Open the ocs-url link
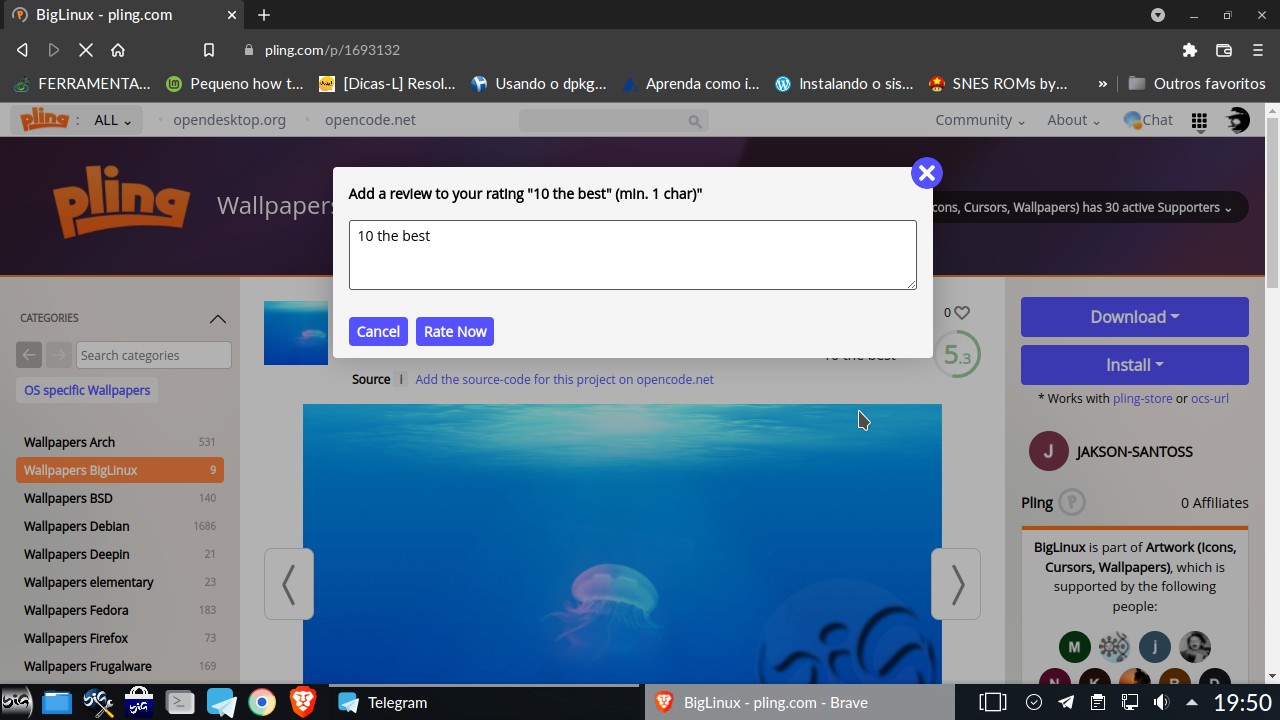The width and height of the screenshot is (1280, 720). pos(1210,398)
